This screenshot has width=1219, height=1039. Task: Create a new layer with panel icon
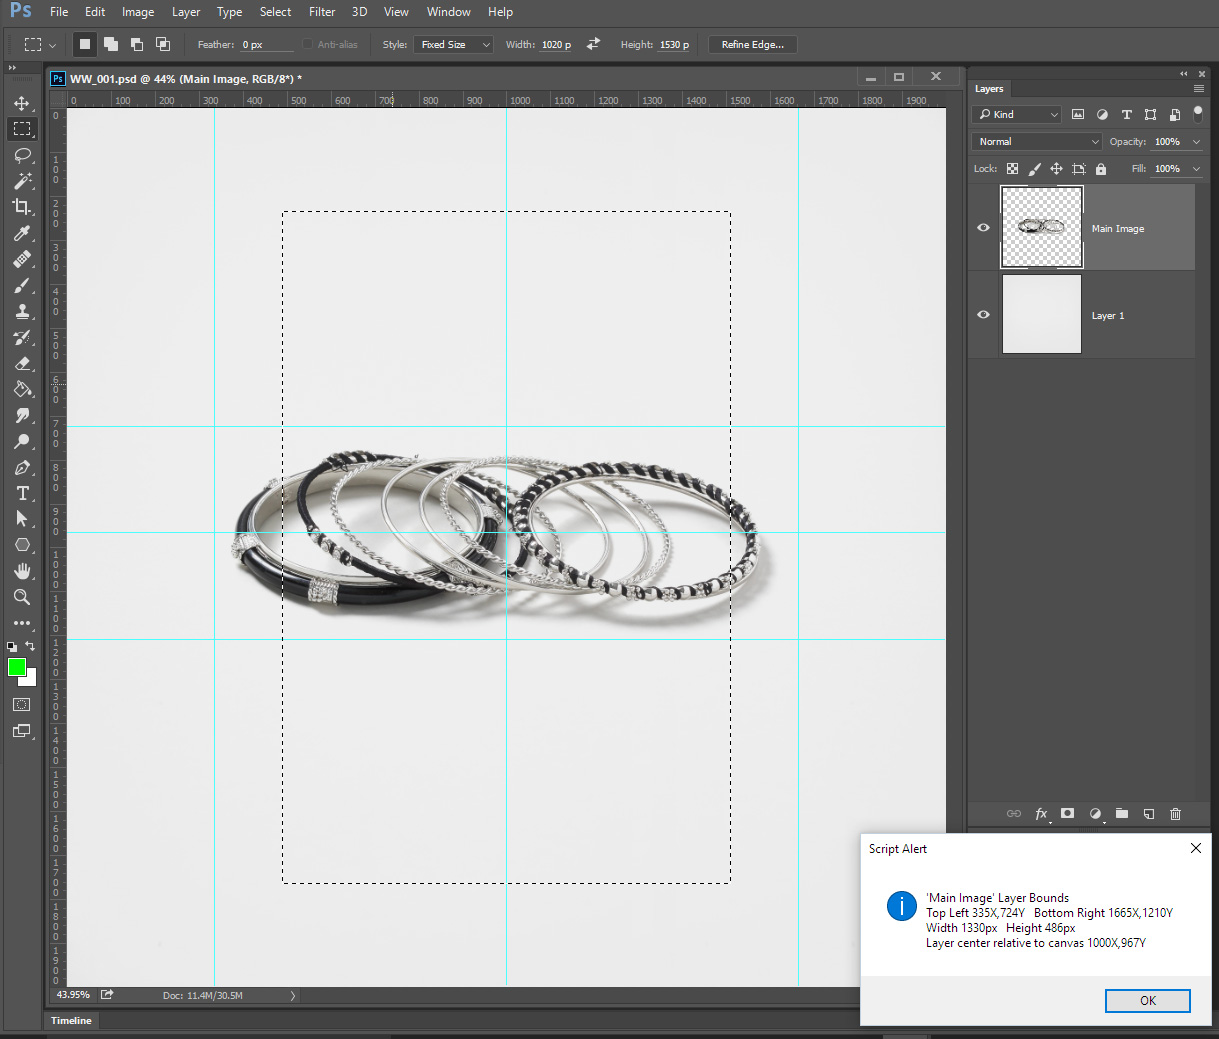pos(1149,814)
